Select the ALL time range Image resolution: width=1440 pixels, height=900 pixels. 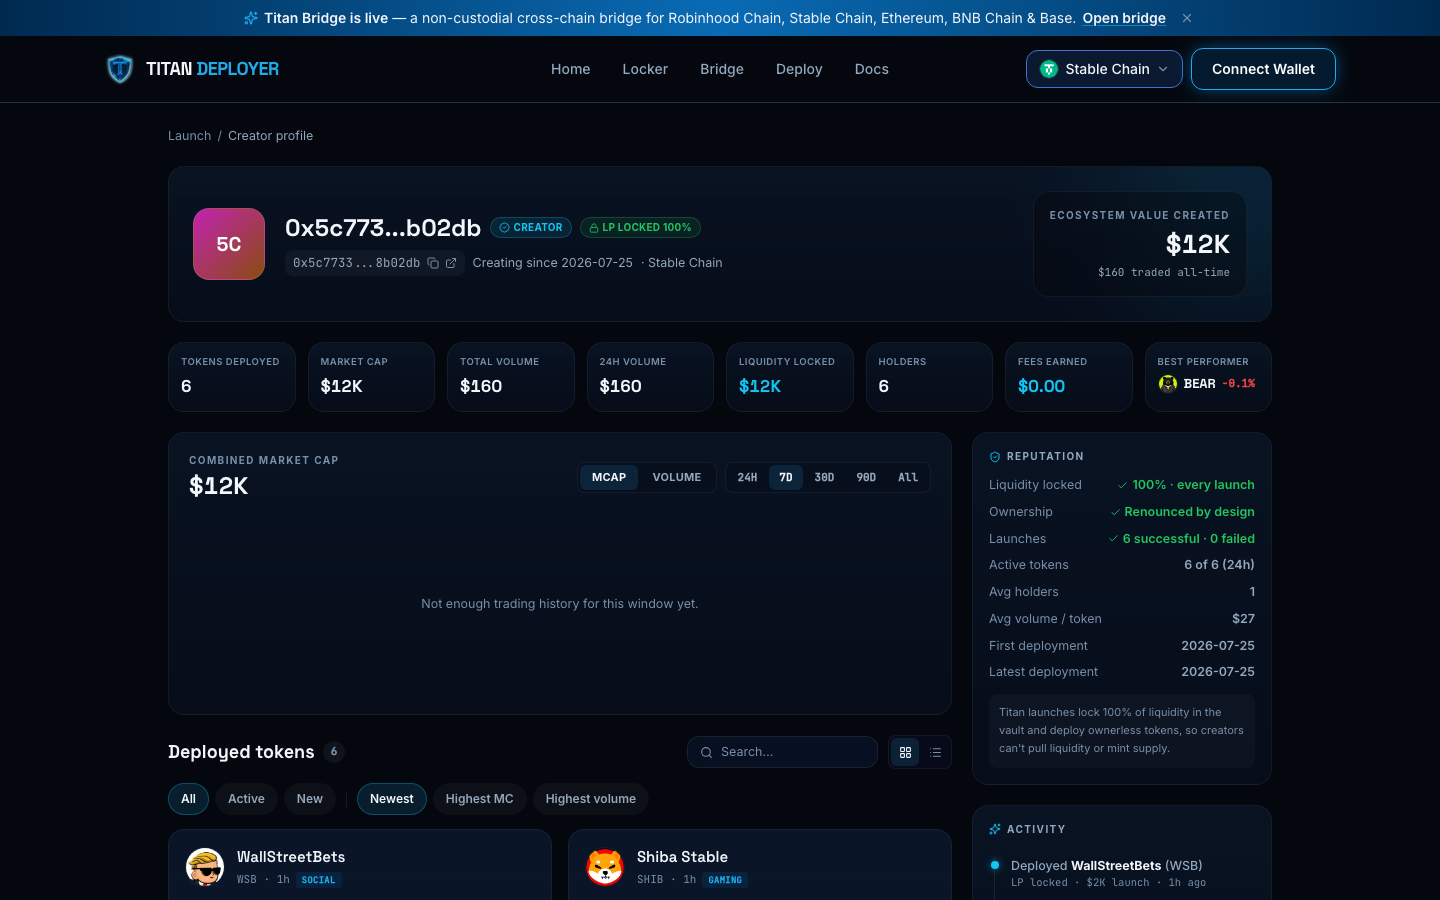pos(908,478)
